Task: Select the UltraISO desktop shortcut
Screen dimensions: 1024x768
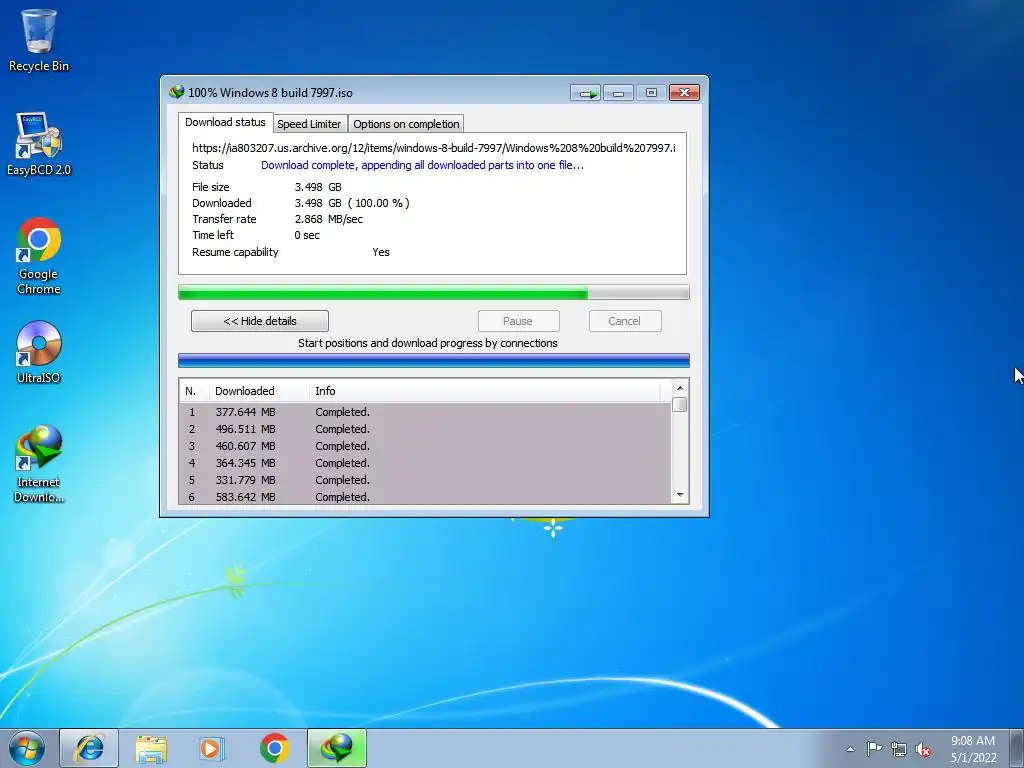Action: click(39, 352)
